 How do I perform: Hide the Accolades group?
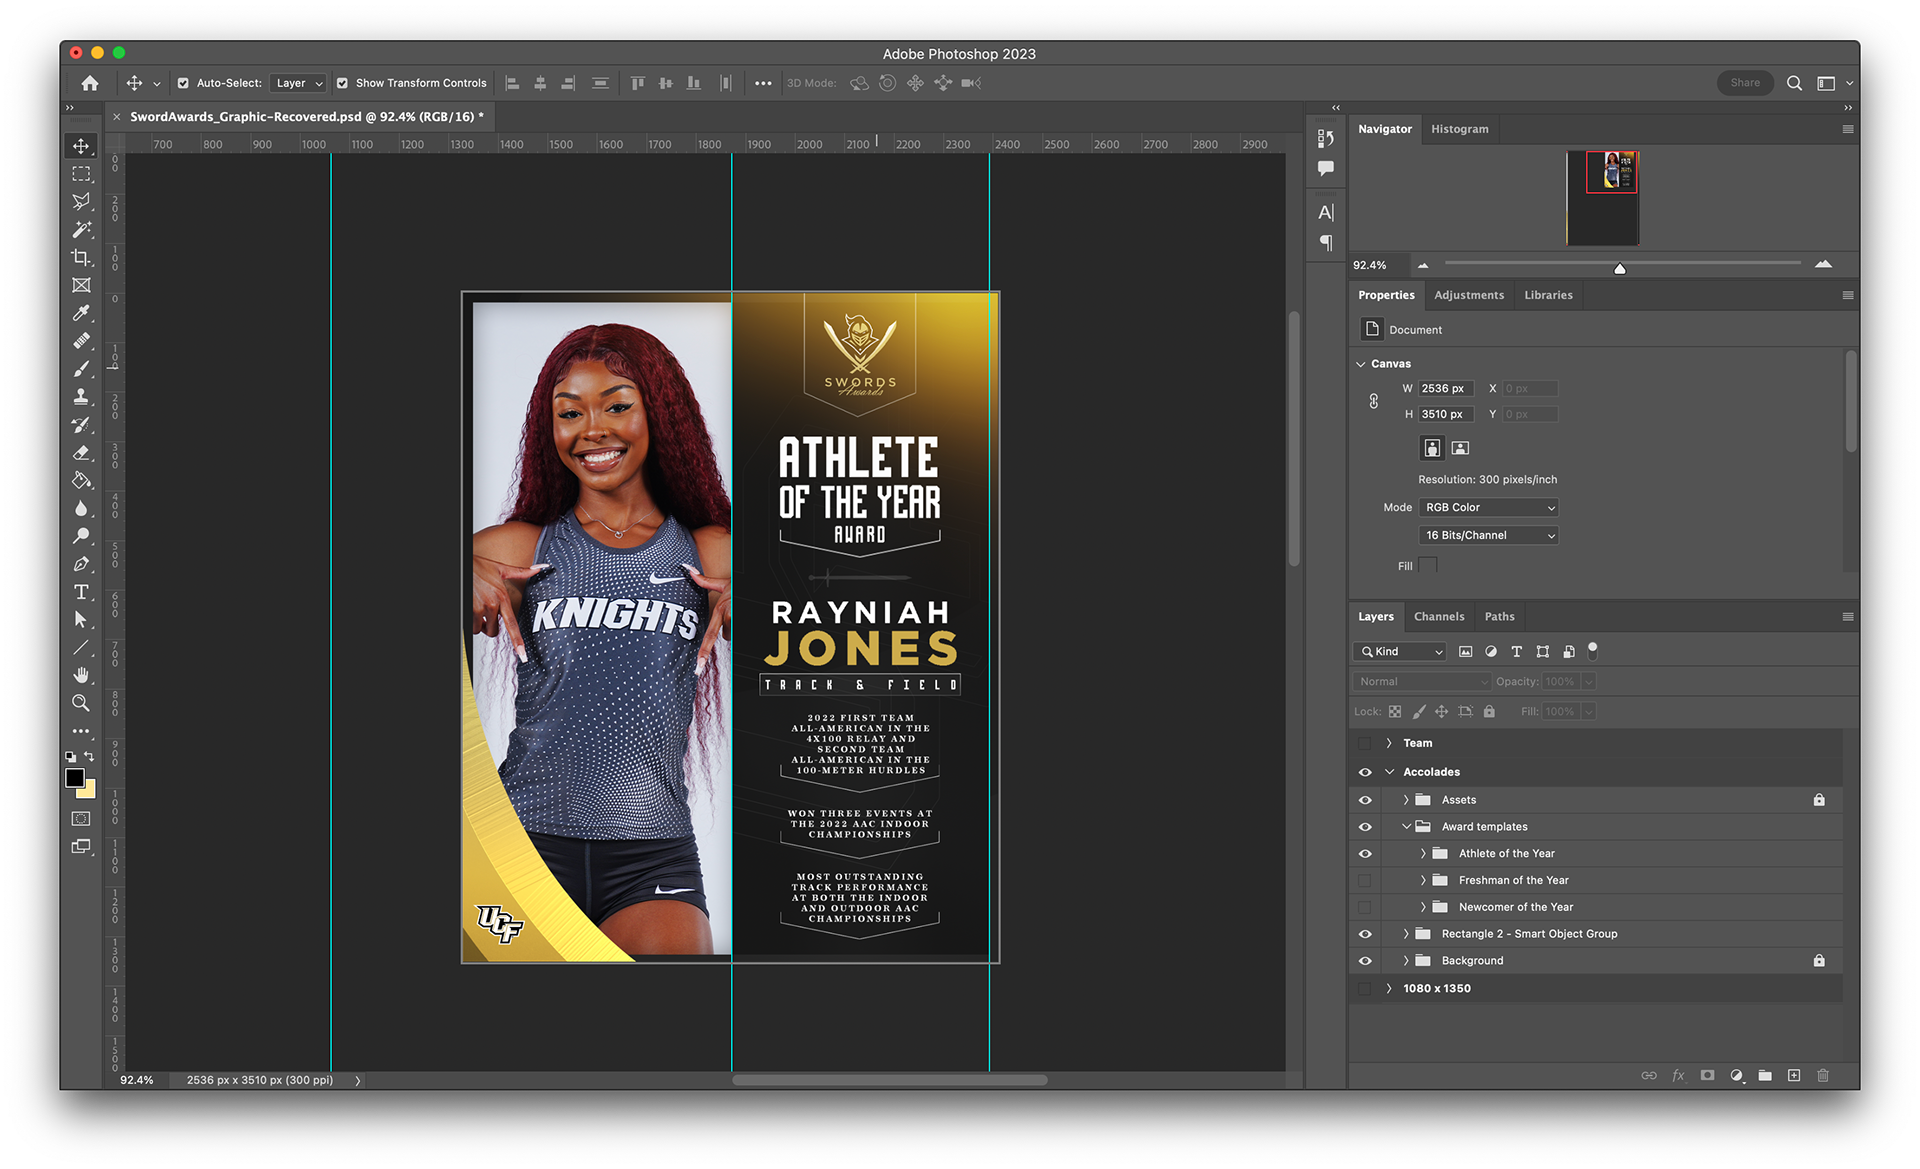click(x=1365, y=772)
